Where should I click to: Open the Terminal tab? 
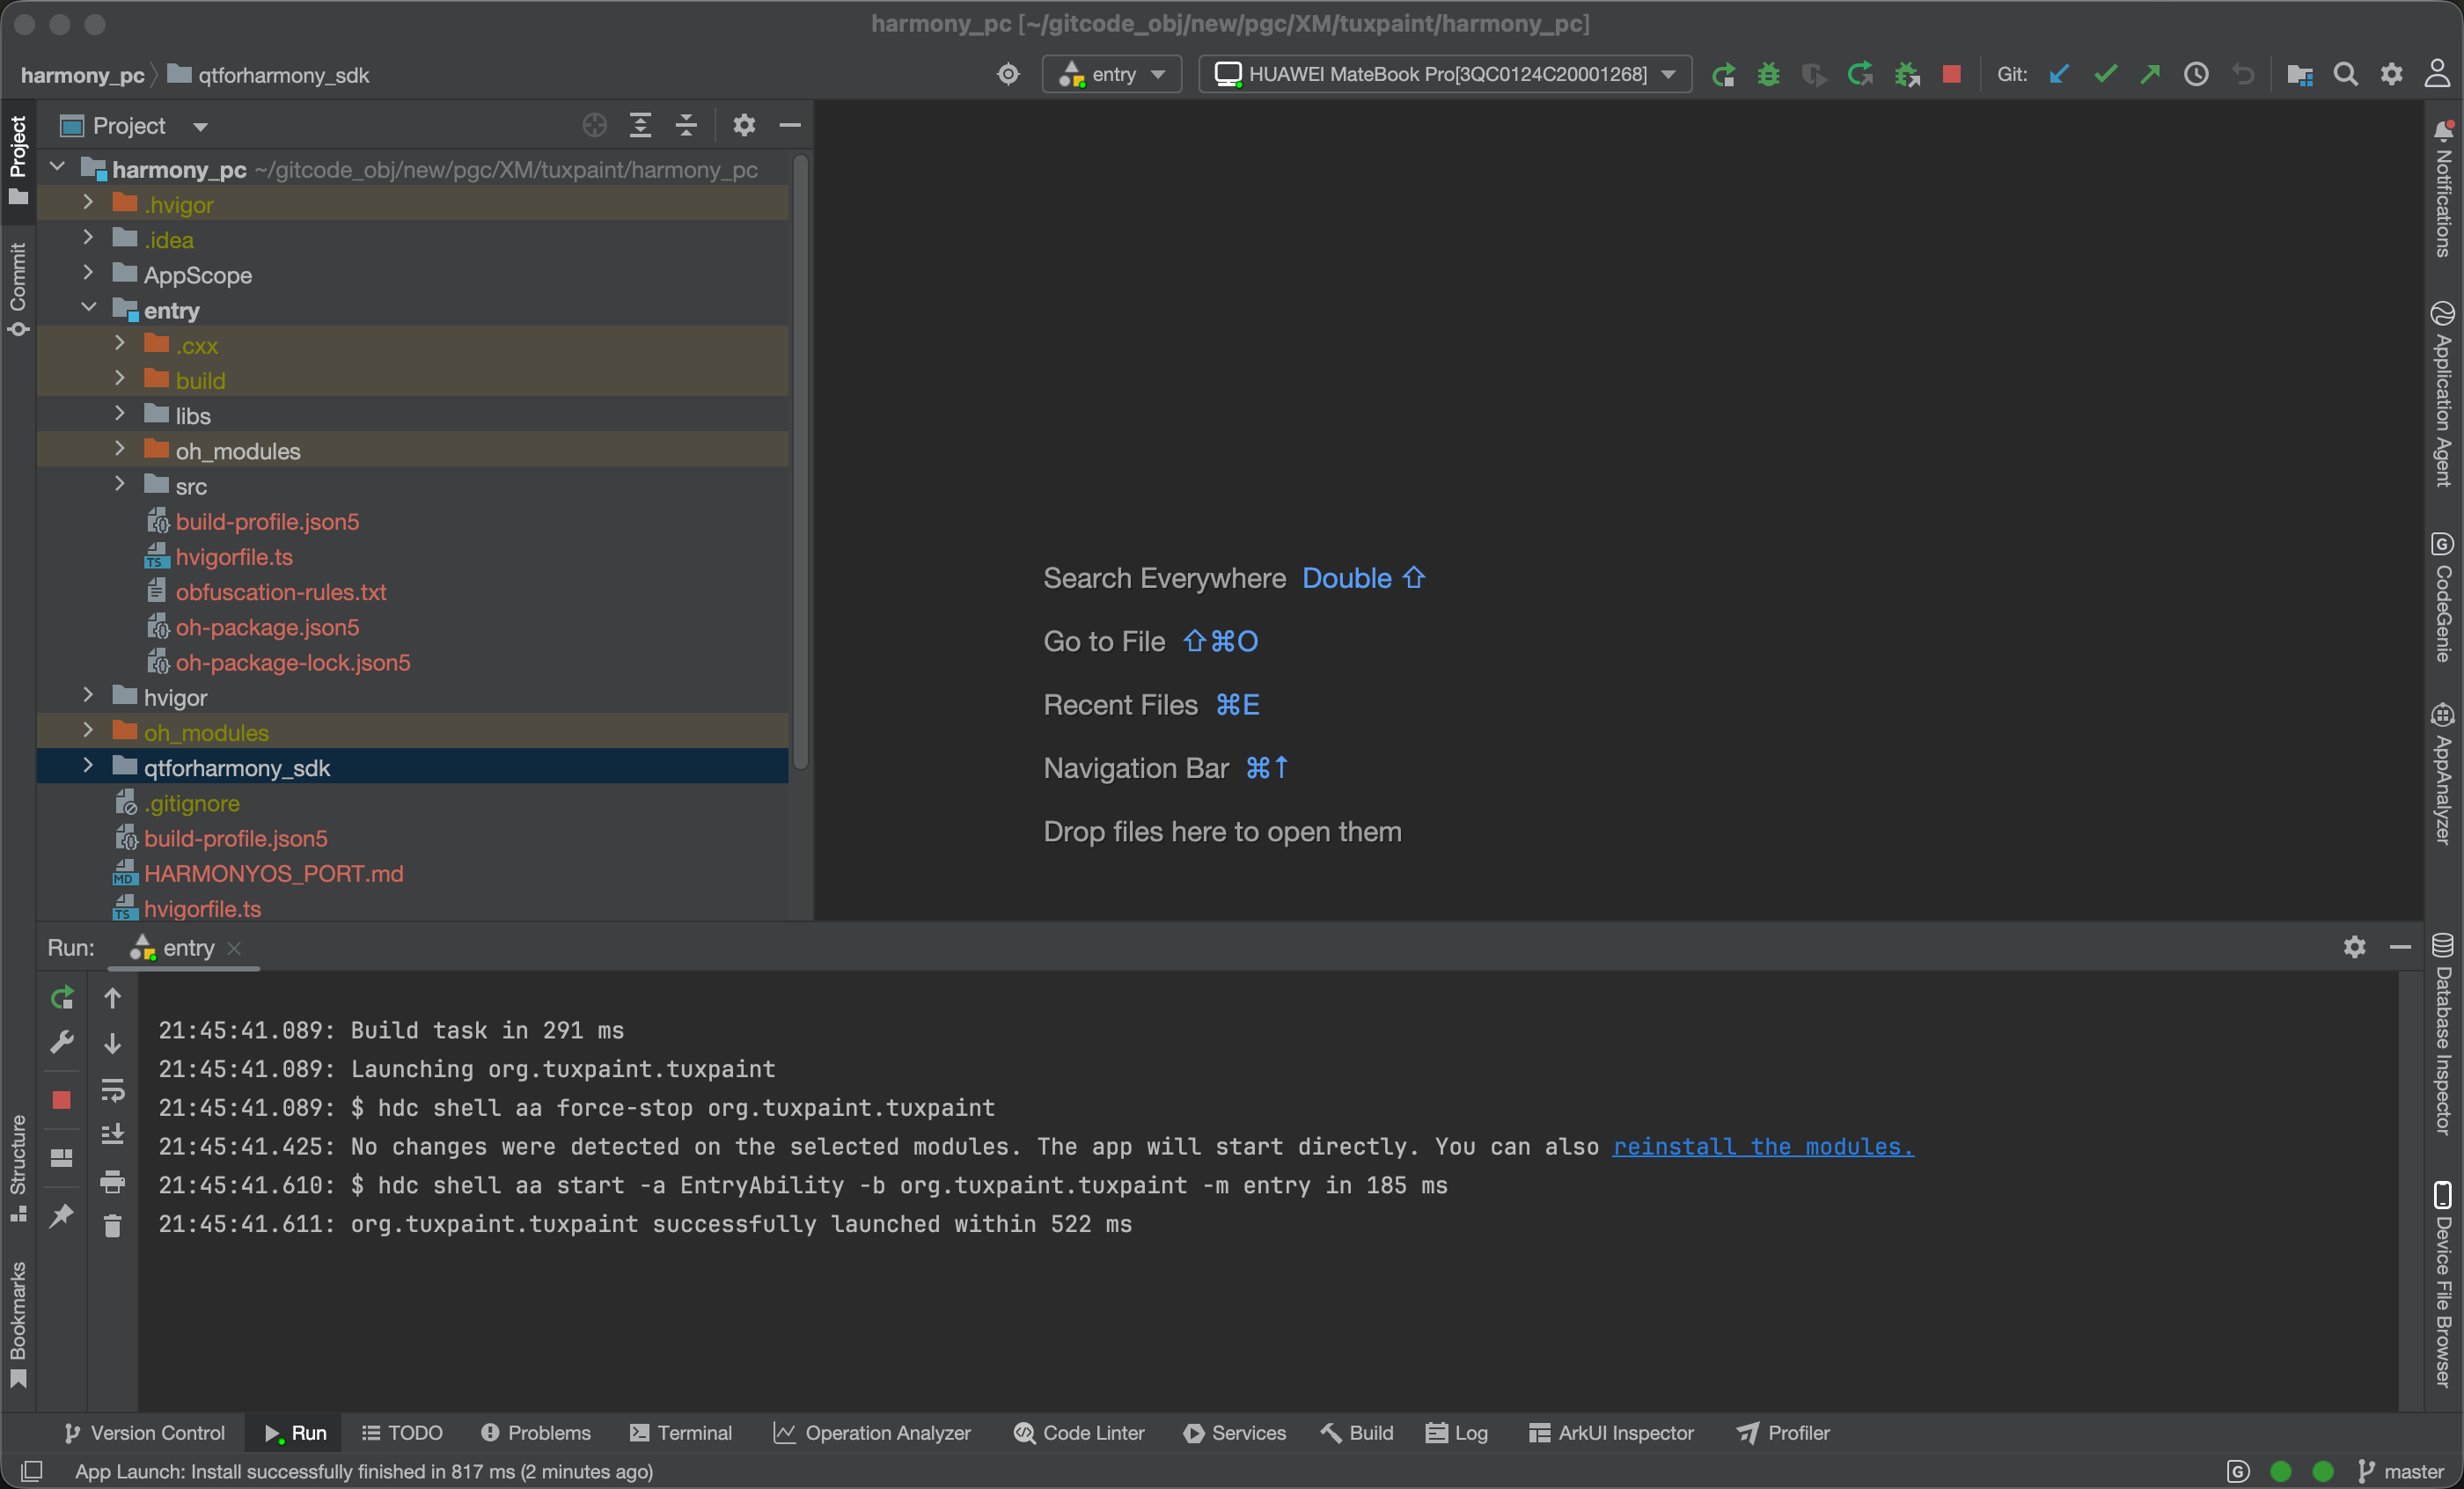point(681,1432)
